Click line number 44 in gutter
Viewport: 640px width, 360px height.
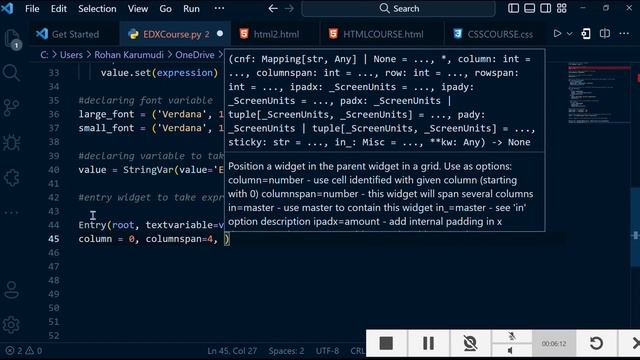tap(54, 225)
